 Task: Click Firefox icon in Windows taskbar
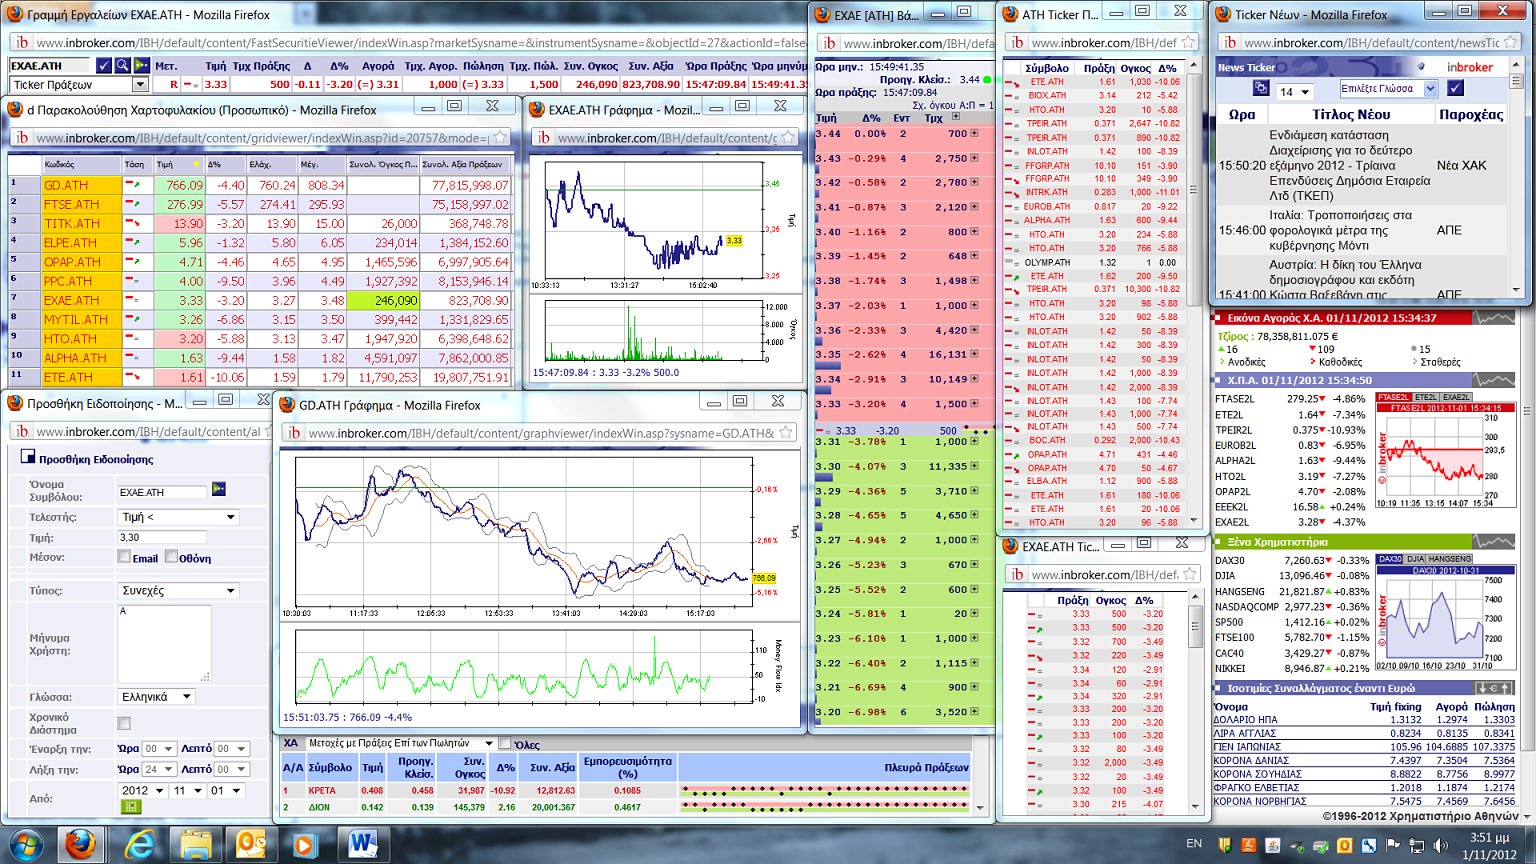point(82,845)
